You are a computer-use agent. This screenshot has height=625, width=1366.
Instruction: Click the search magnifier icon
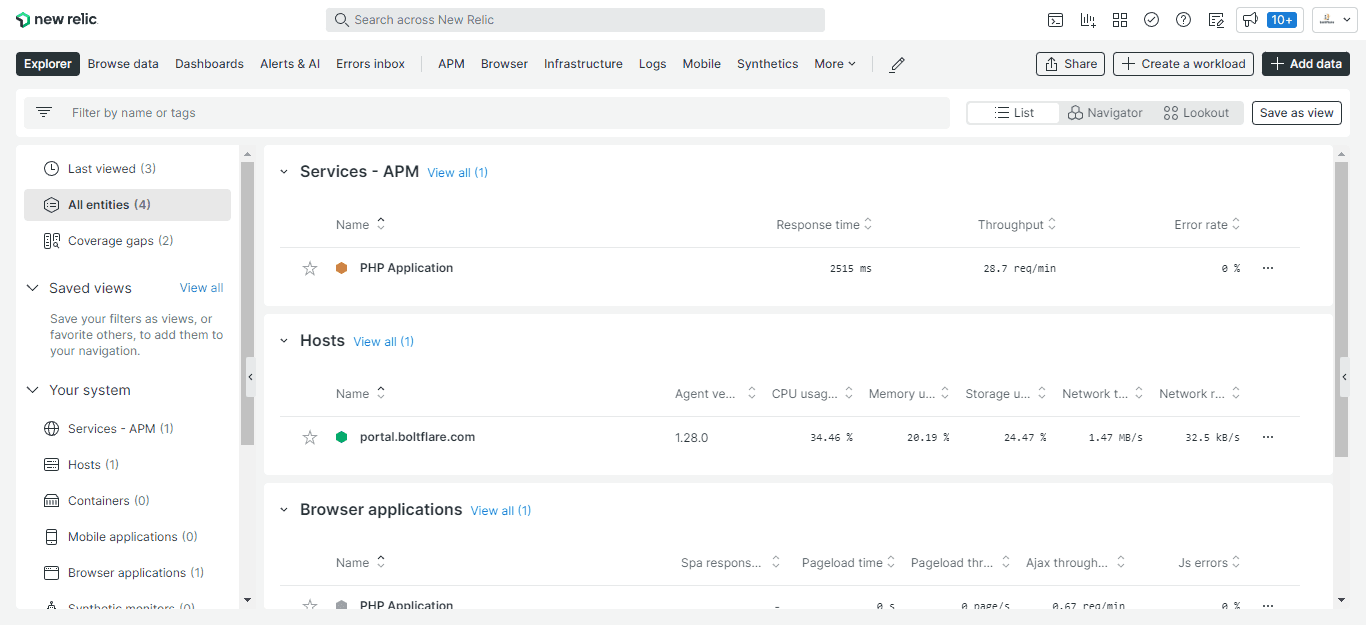[342, 20]
